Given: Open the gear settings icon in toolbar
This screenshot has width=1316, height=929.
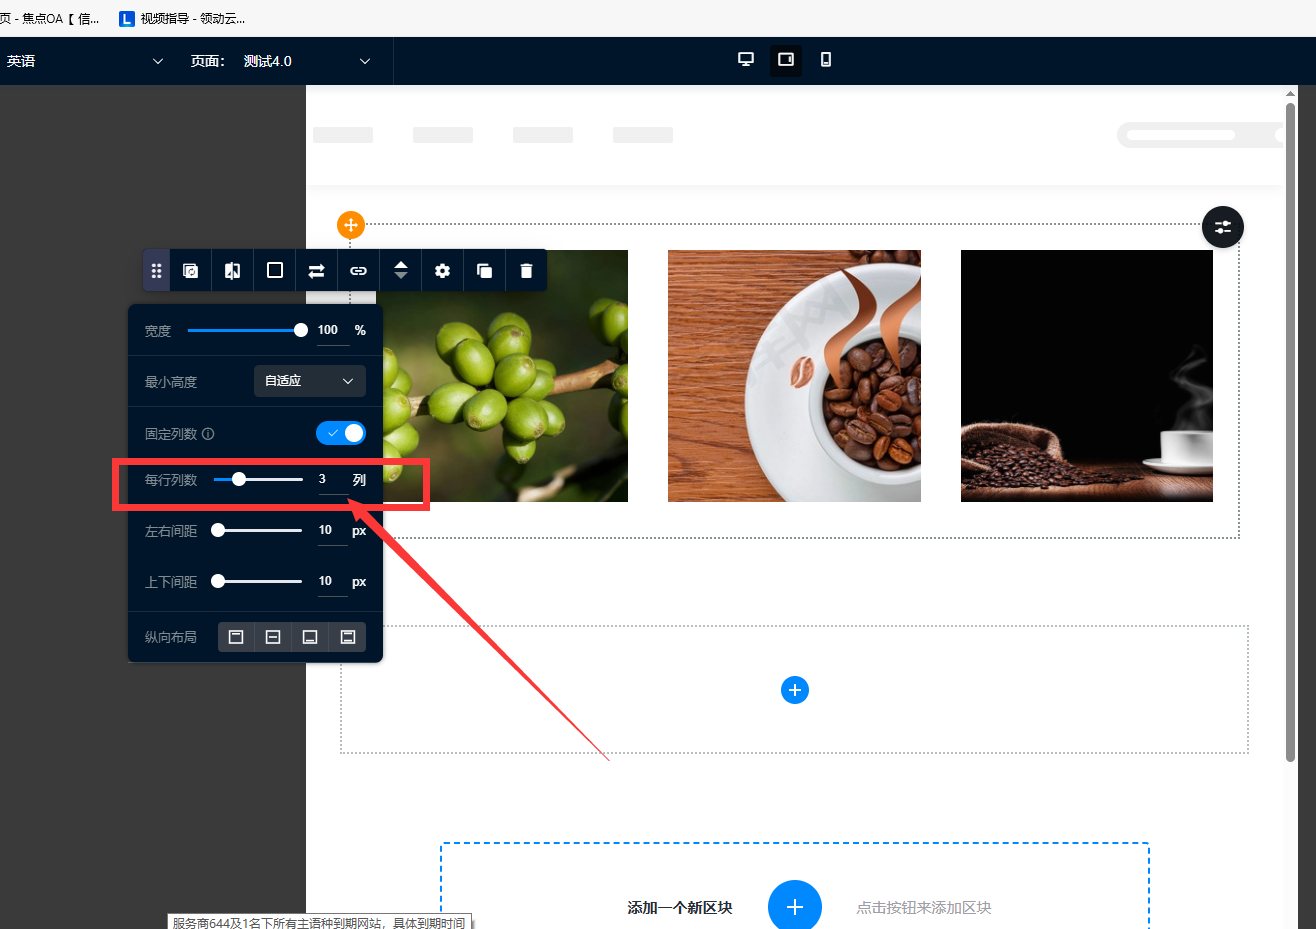Looking at the screenshot, I should 442,271.
